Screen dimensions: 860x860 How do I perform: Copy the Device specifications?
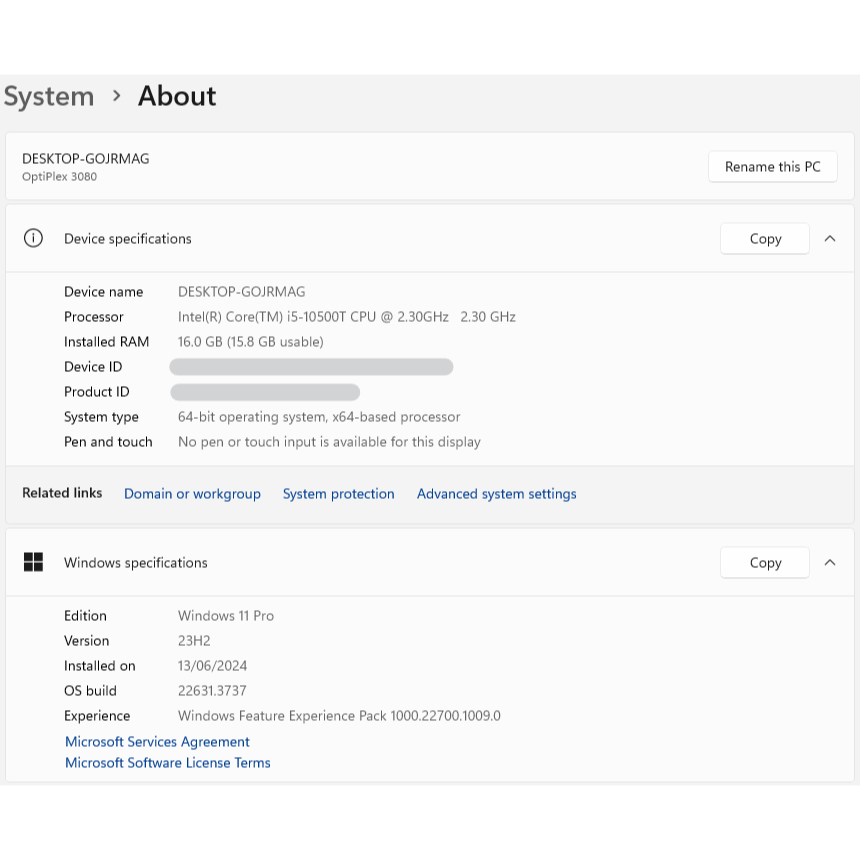click(764, 238)
